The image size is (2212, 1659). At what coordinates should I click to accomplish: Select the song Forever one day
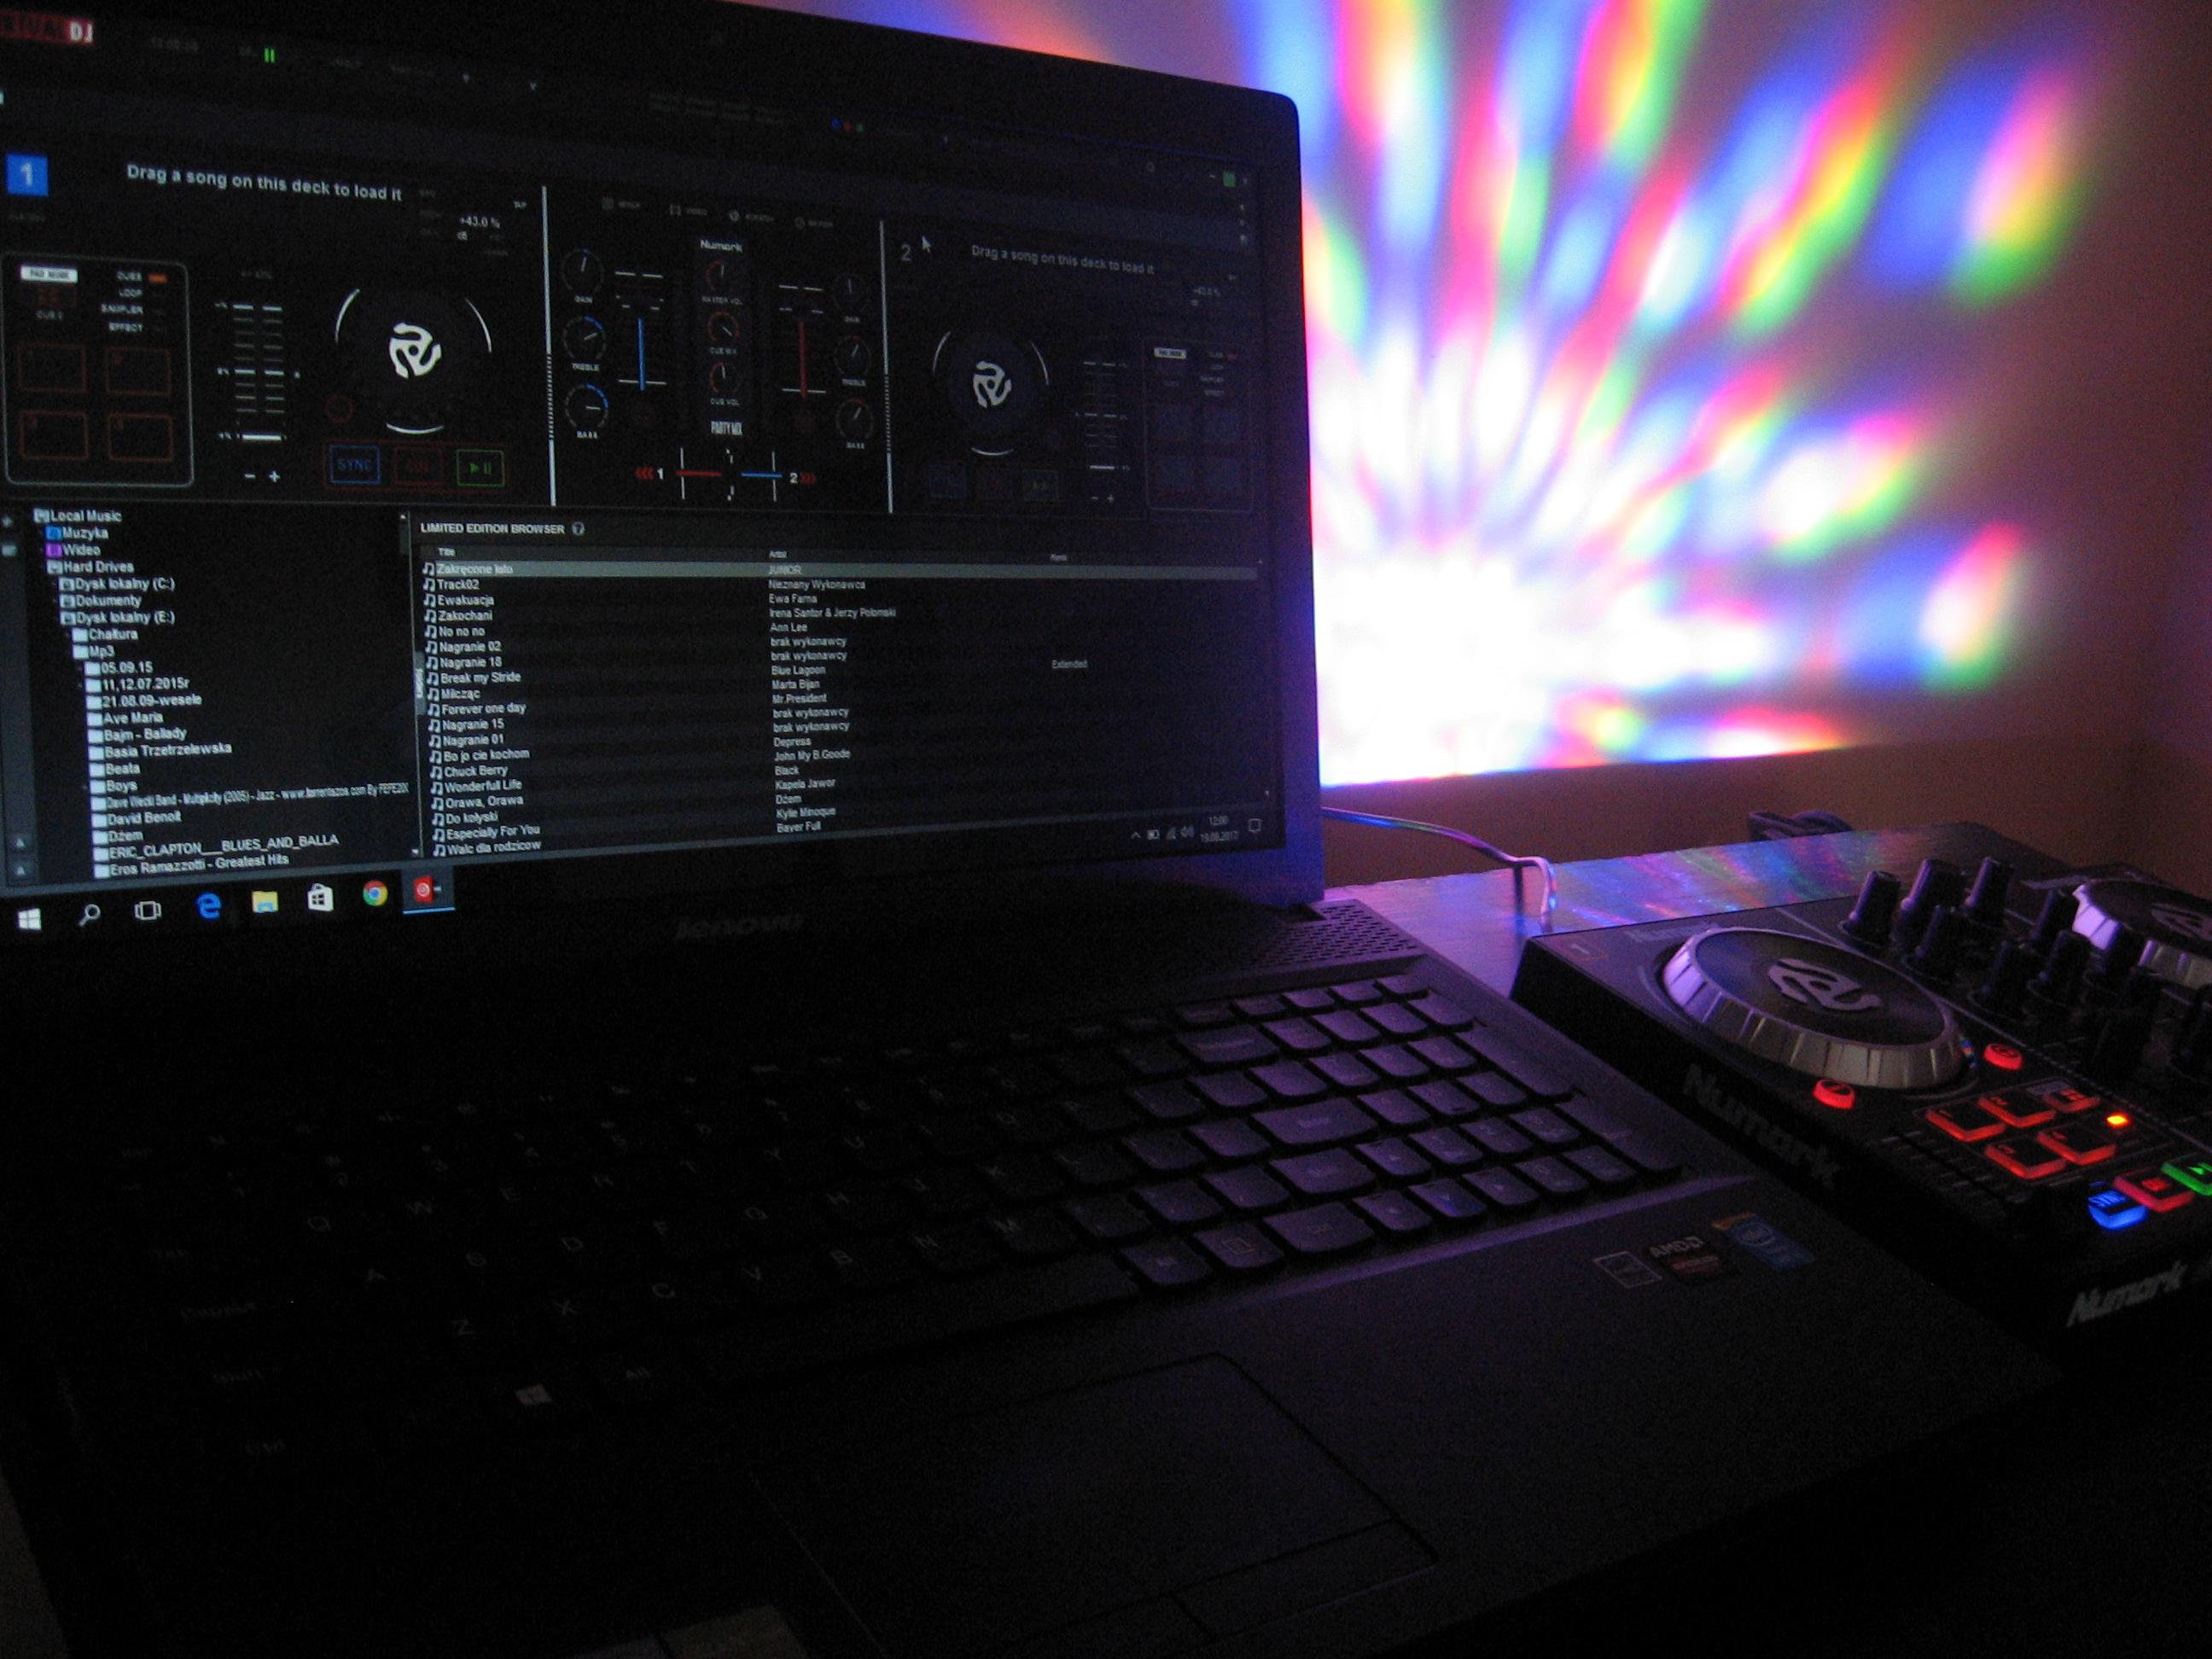483,709
